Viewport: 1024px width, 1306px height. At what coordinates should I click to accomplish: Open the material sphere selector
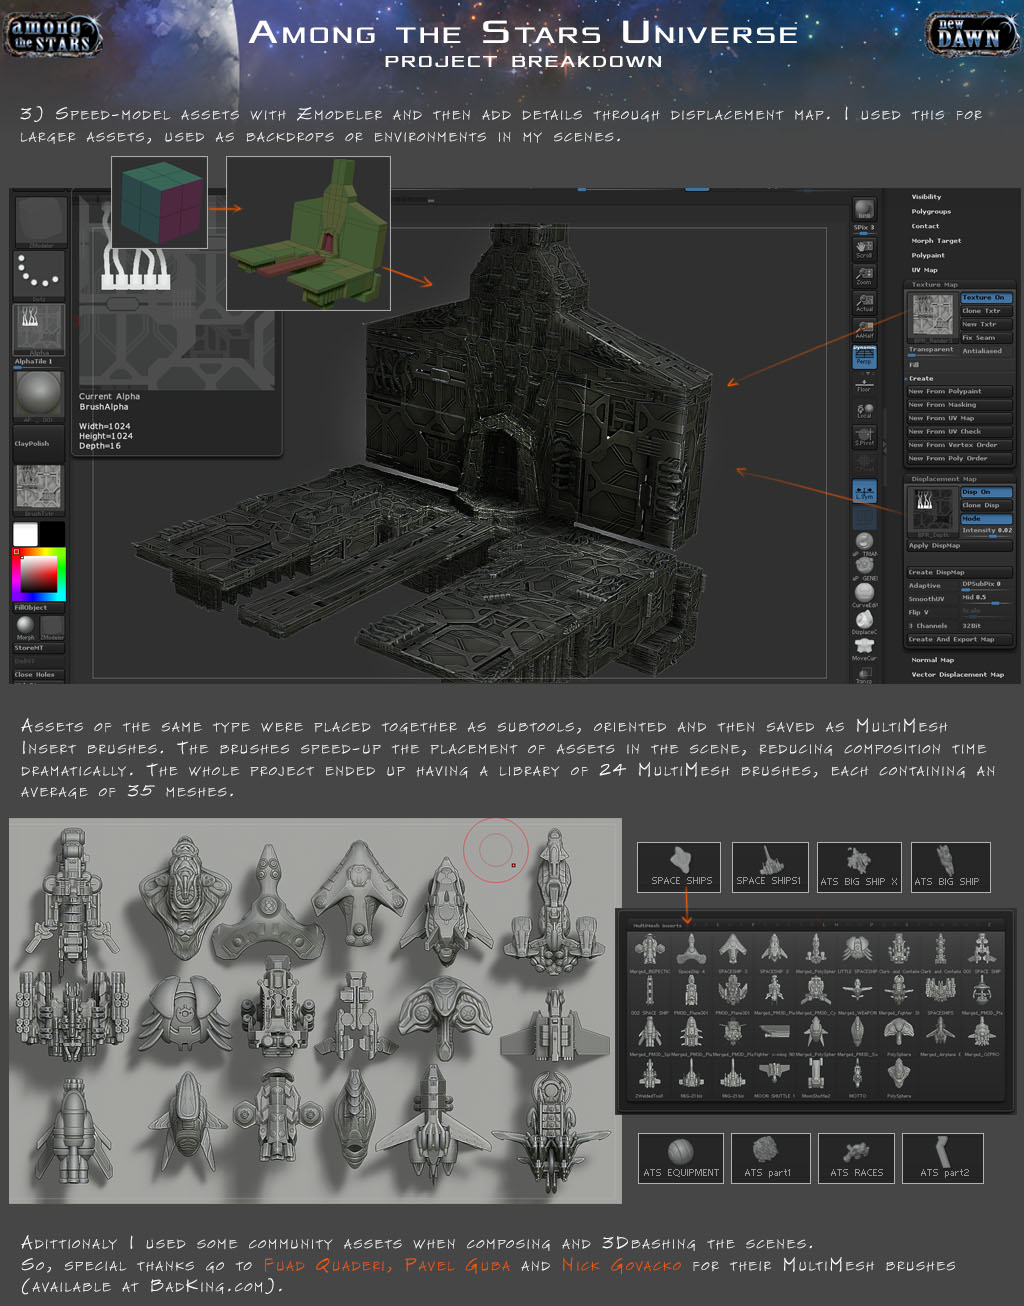pos(40,396)
